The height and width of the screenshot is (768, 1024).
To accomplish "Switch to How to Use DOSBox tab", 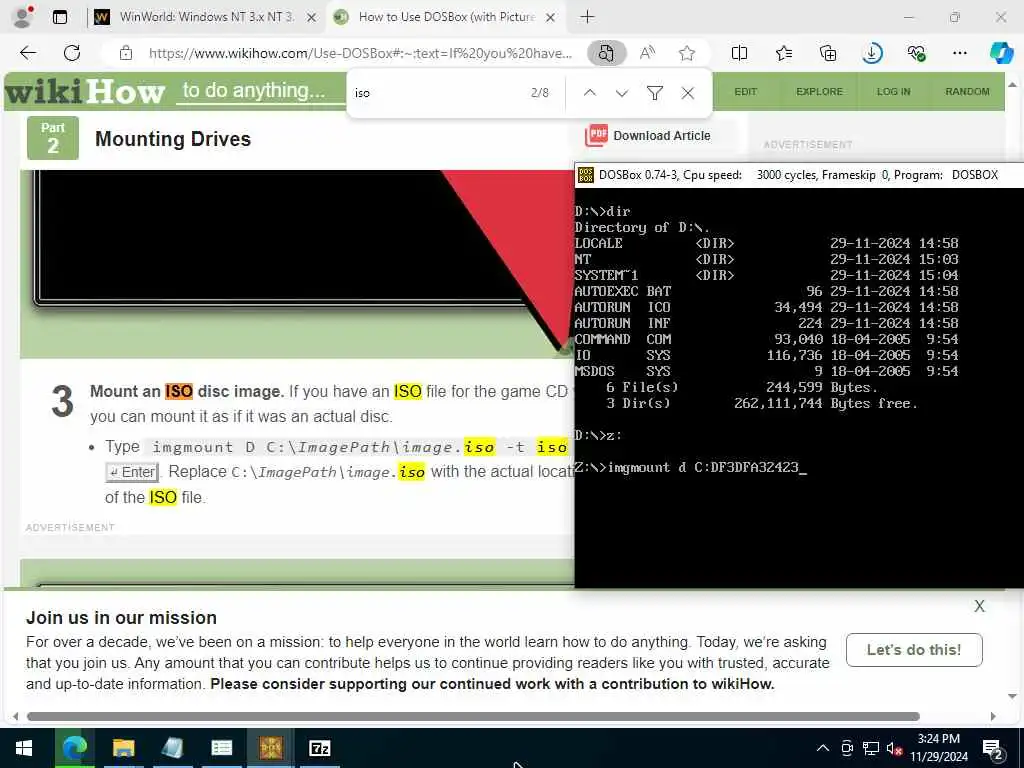I will 447,17.
